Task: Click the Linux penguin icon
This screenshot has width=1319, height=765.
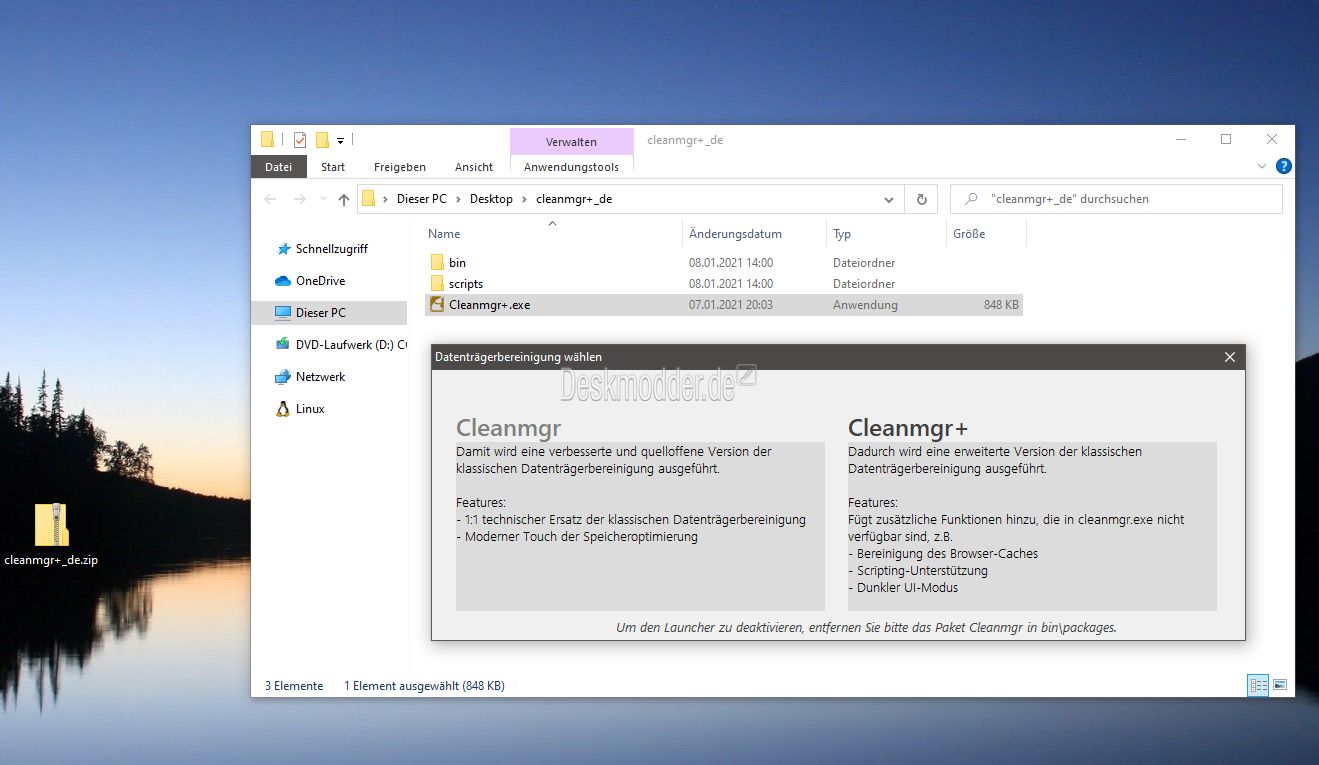Action: [282, 409]
